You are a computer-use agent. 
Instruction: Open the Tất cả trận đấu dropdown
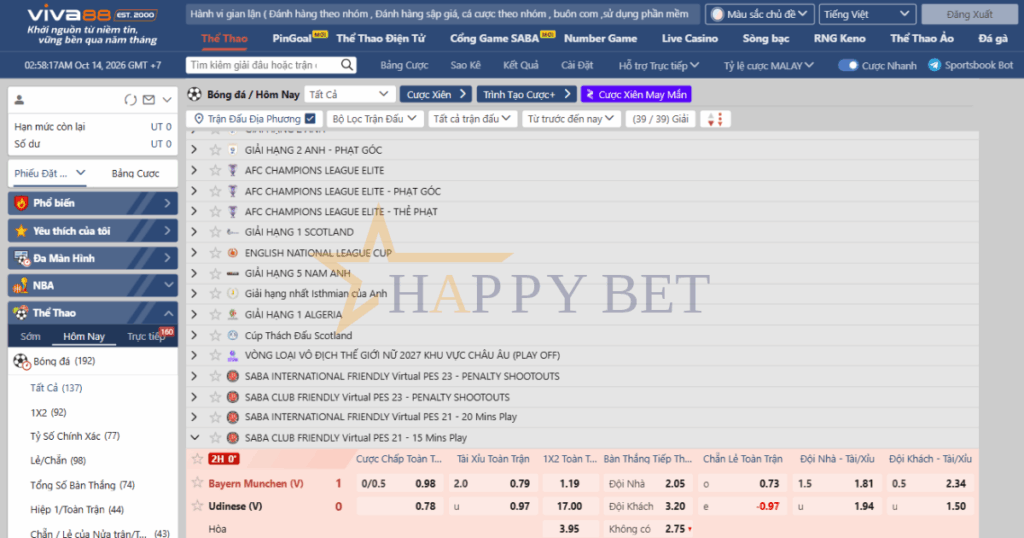pyautogui.click(x=472, y=119)
